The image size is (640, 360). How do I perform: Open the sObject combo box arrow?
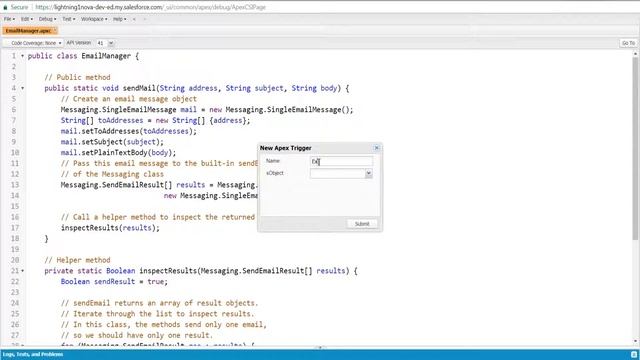[x=369, y=174]
